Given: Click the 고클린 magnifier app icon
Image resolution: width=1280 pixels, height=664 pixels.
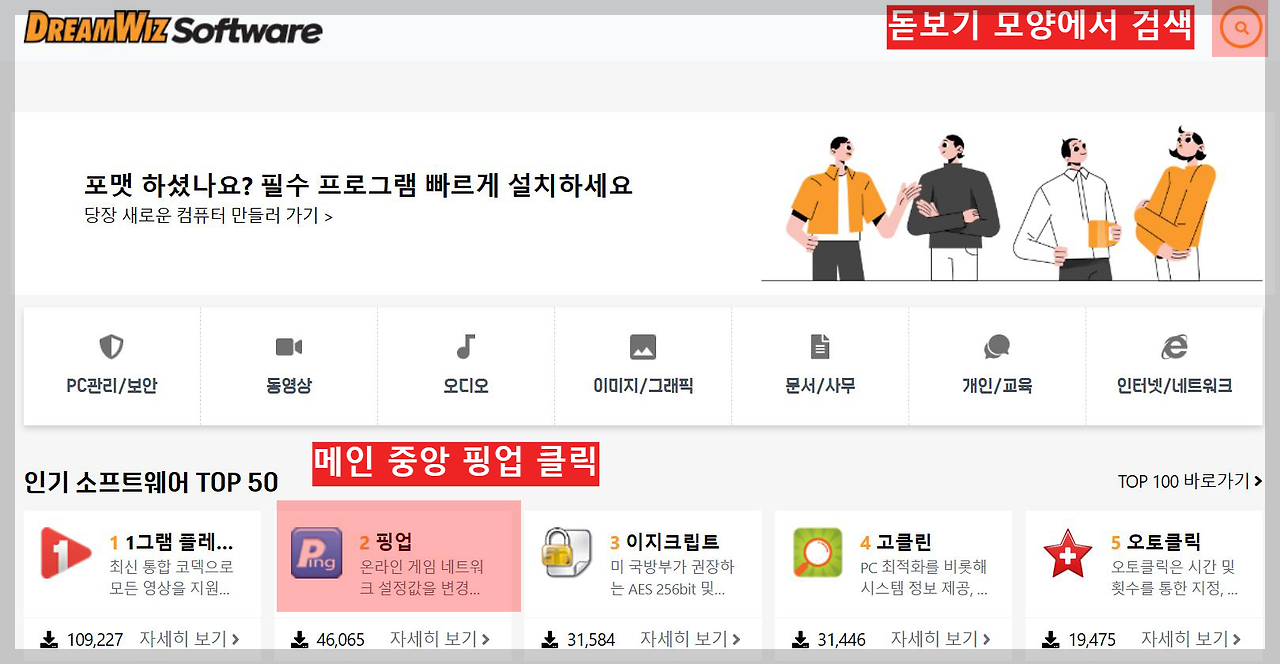Looking at the screenshot, I should point(818,553).
